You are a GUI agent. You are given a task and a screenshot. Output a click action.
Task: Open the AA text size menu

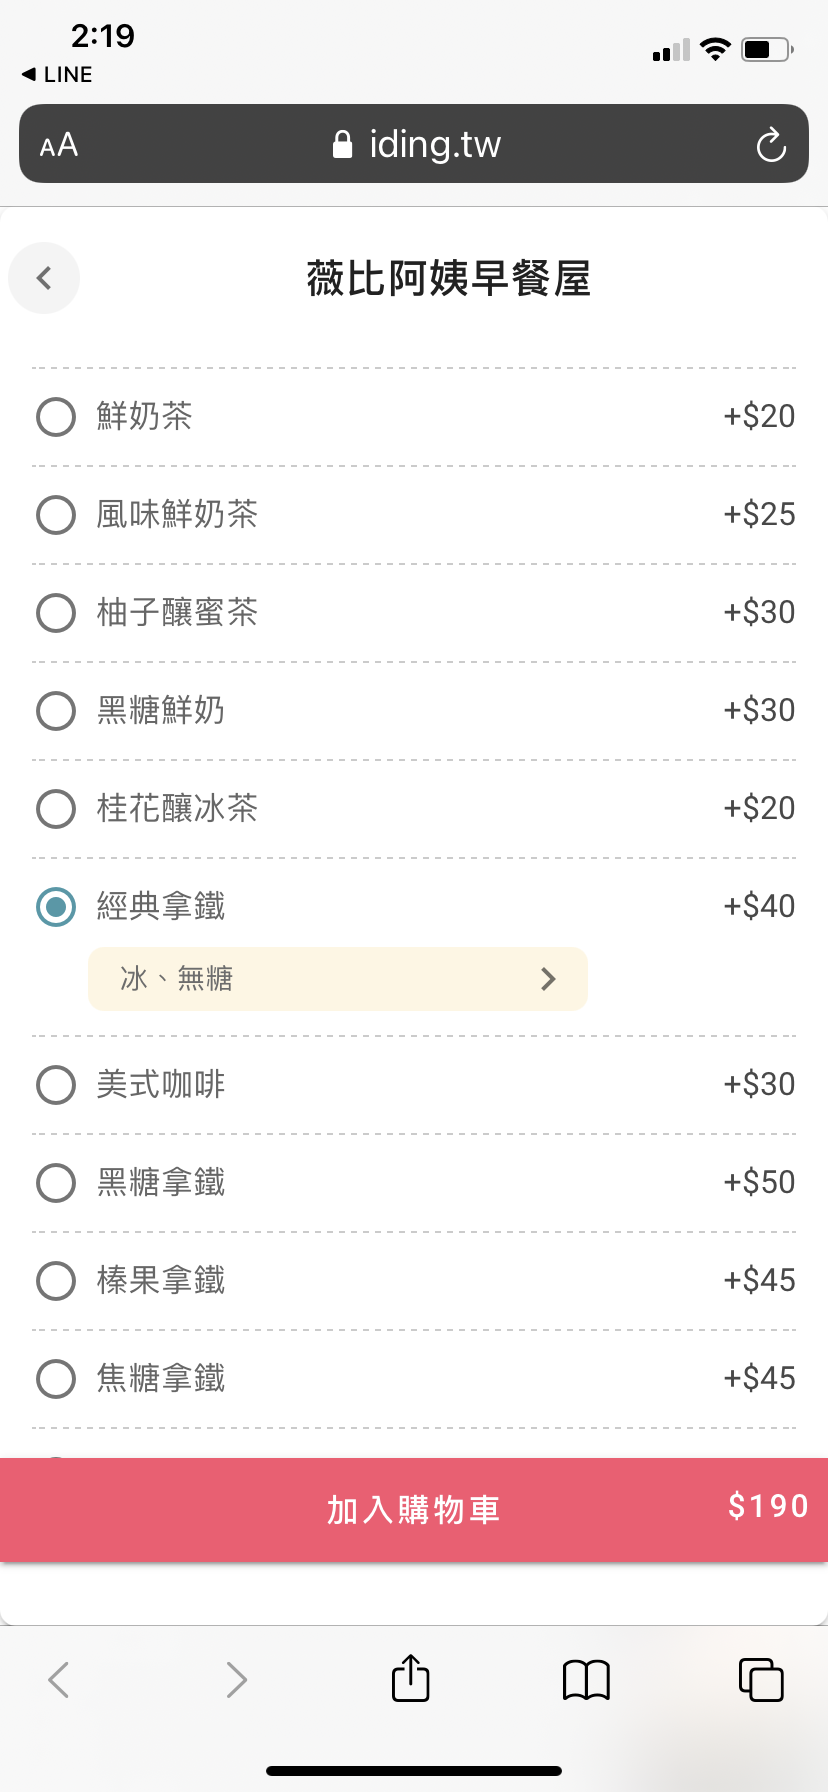(x=59, y=145)
